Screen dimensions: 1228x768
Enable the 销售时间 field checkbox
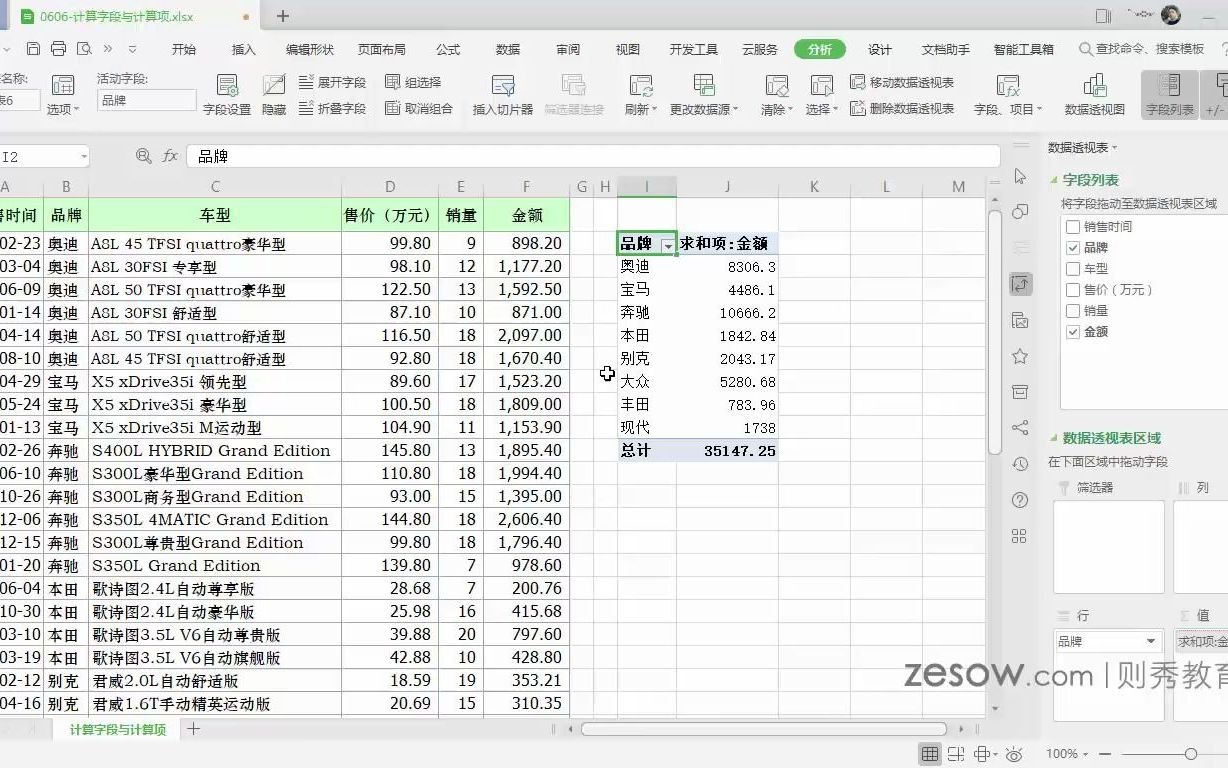[x=1071, y=225]
